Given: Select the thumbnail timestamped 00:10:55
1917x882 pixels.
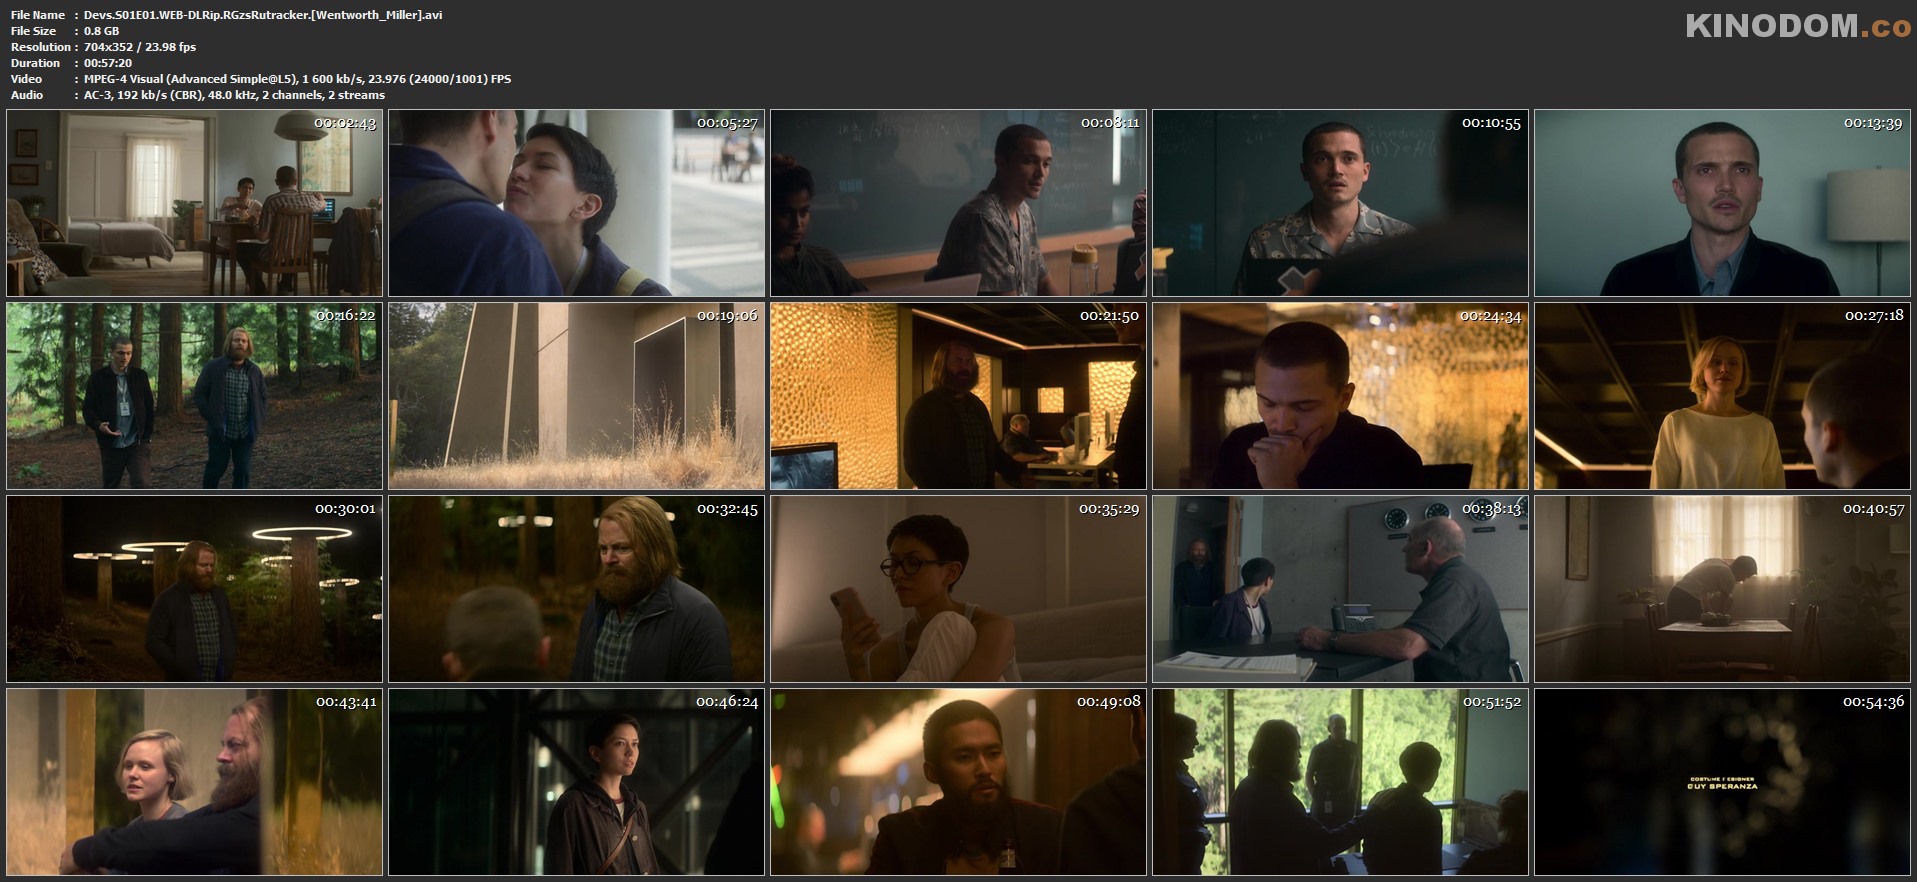Looking at the screenshot, I should tap(1341, 203).
